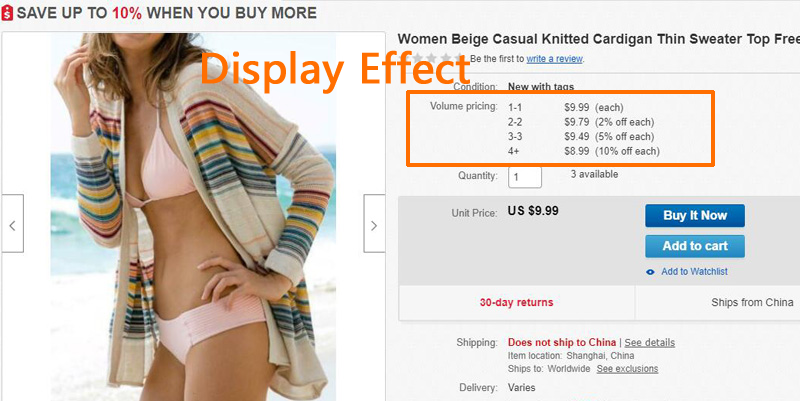Click the Buy It Now button
The width and height of the screenshot is (800, 401).
[694, 215]
